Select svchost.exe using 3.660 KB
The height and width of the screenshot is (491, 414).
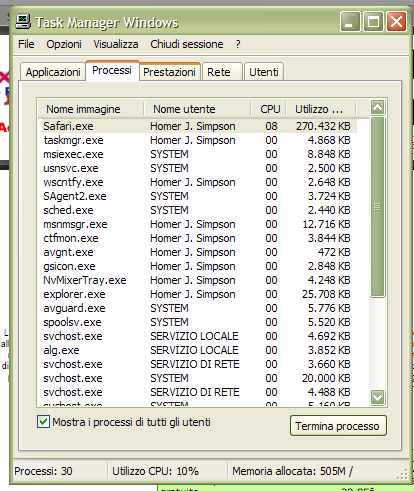coord(199,364)
